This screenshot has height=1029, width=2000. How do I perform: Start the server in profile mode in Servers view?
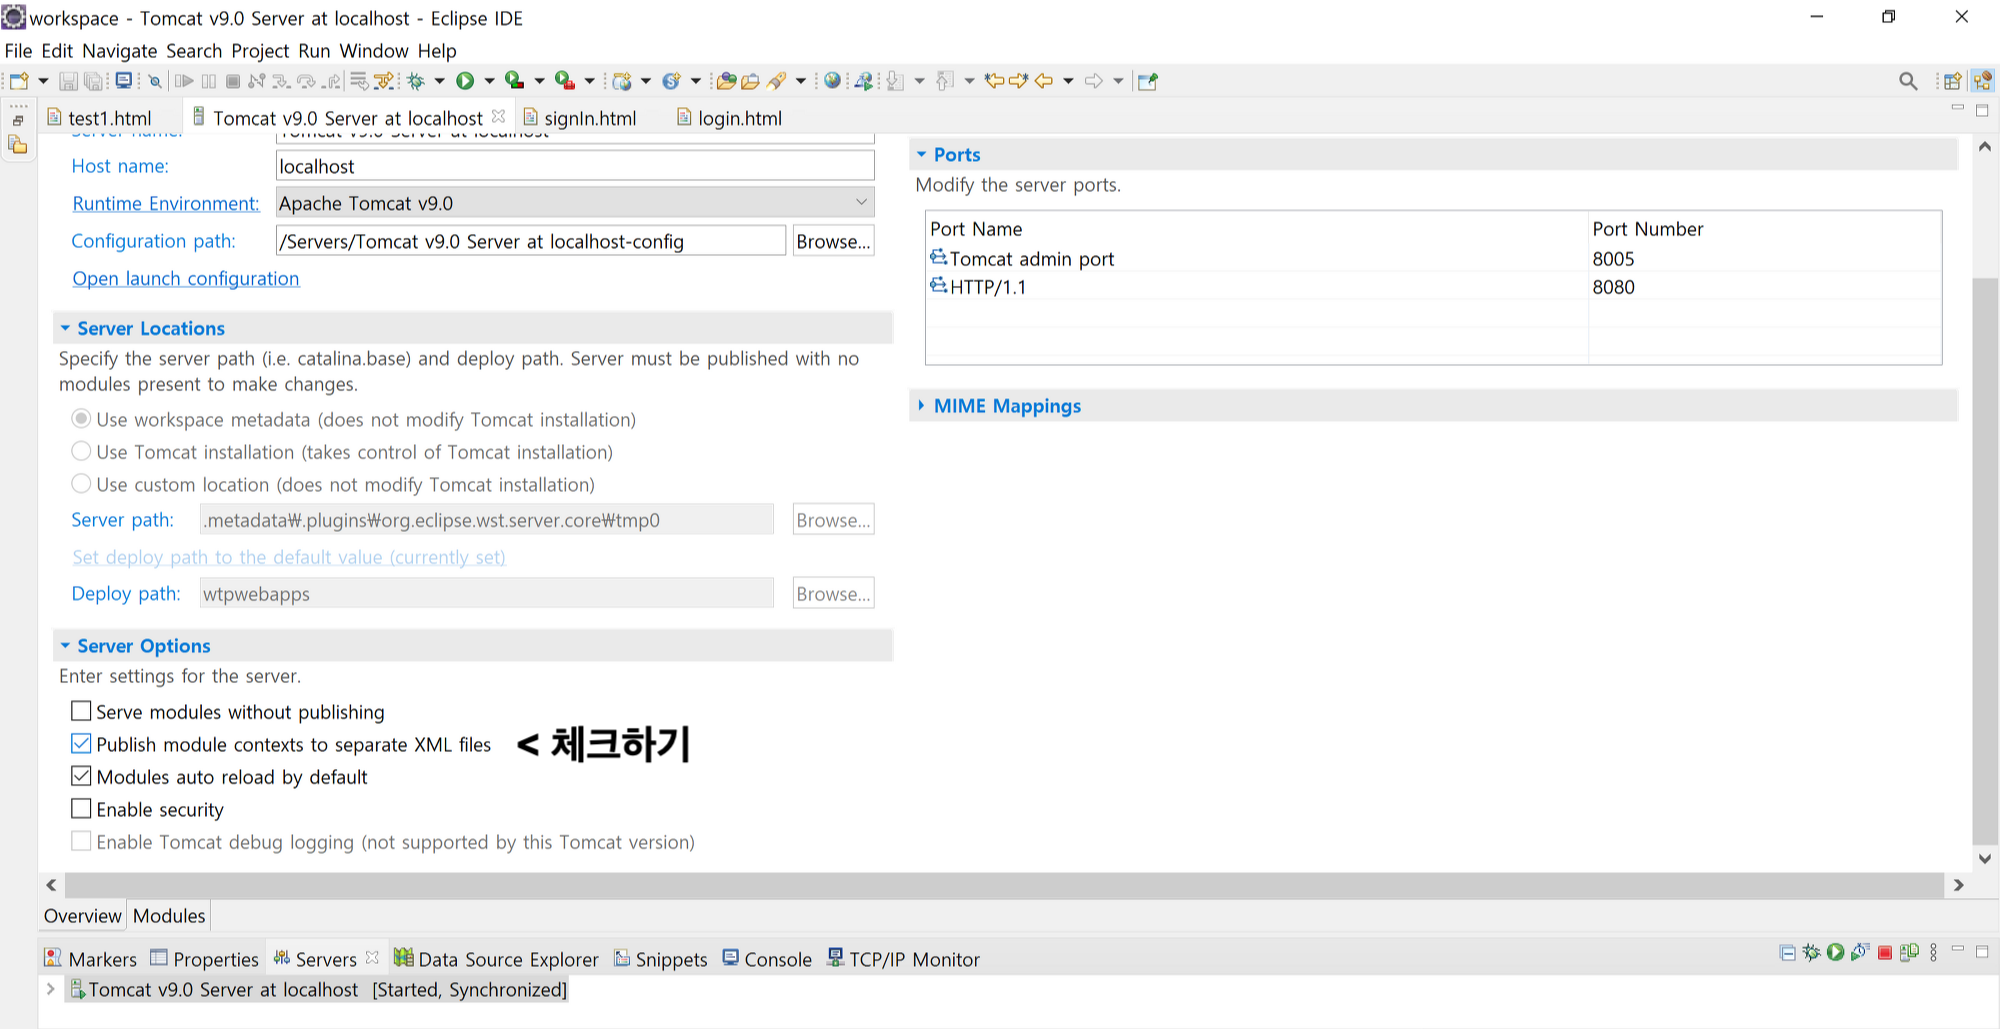(x=1860, y=953)
